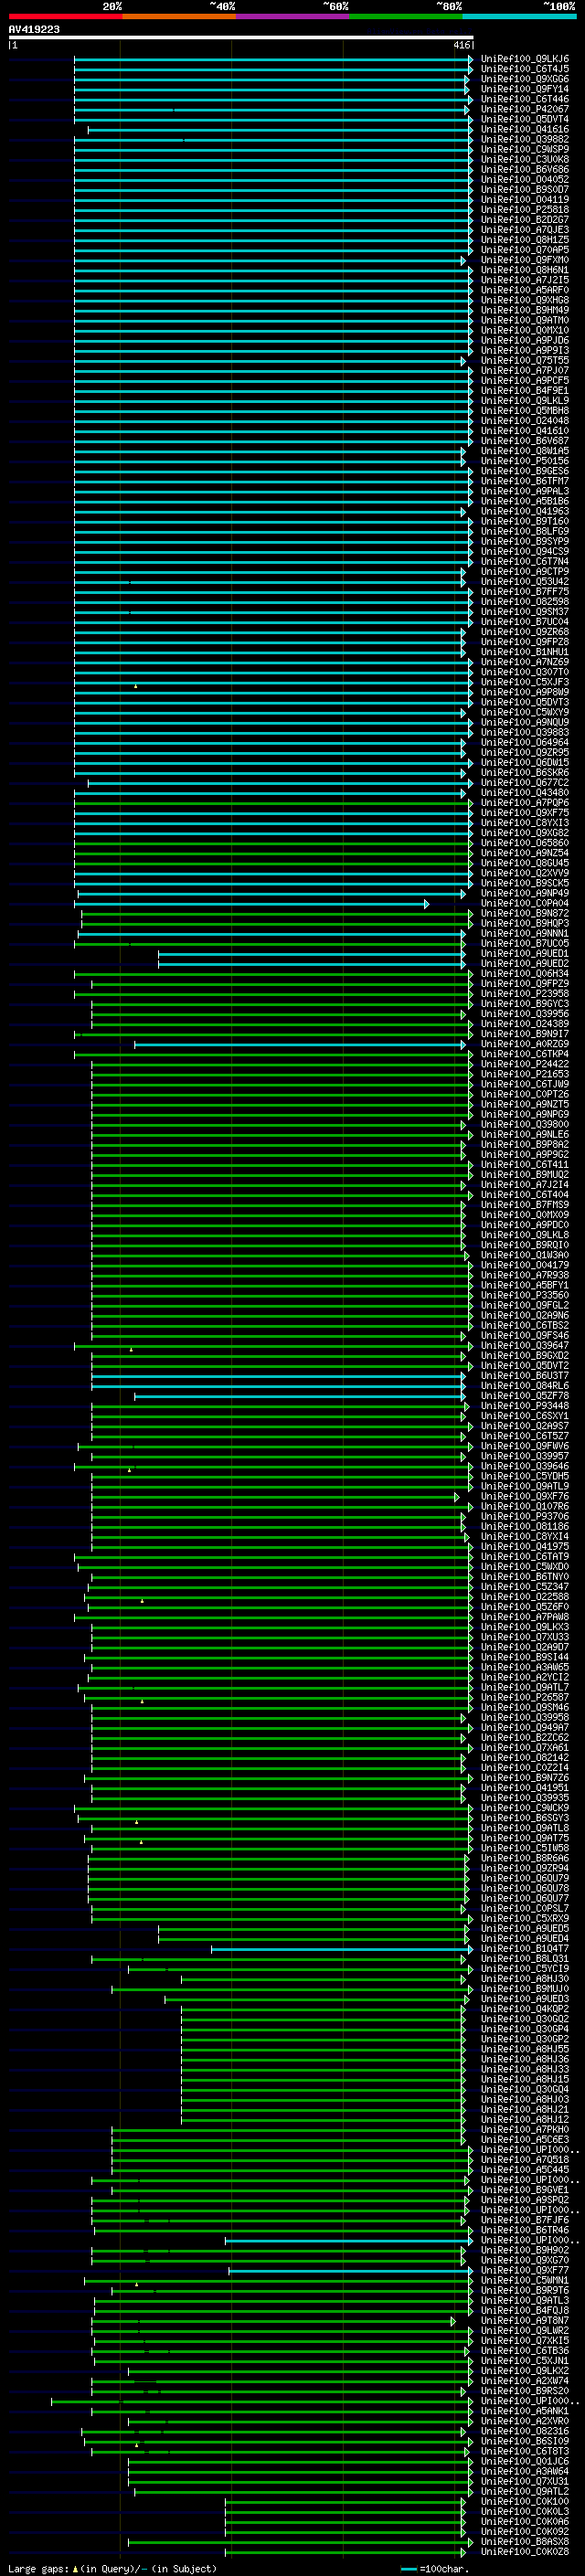The height and width of the screenshot is (2576, 585).
Task: Select the UniRef100_Q75T55 entry
Action: point(525,360)
